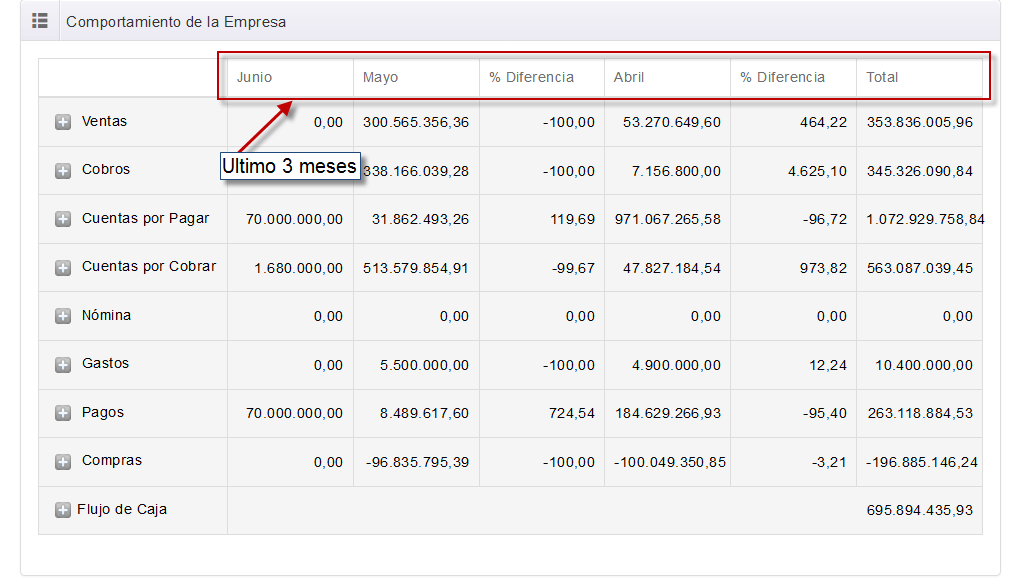The width and height of the screenshot is (1018, 586).
Task: Expand the Ventas row
Action: (x=63, y=122)
